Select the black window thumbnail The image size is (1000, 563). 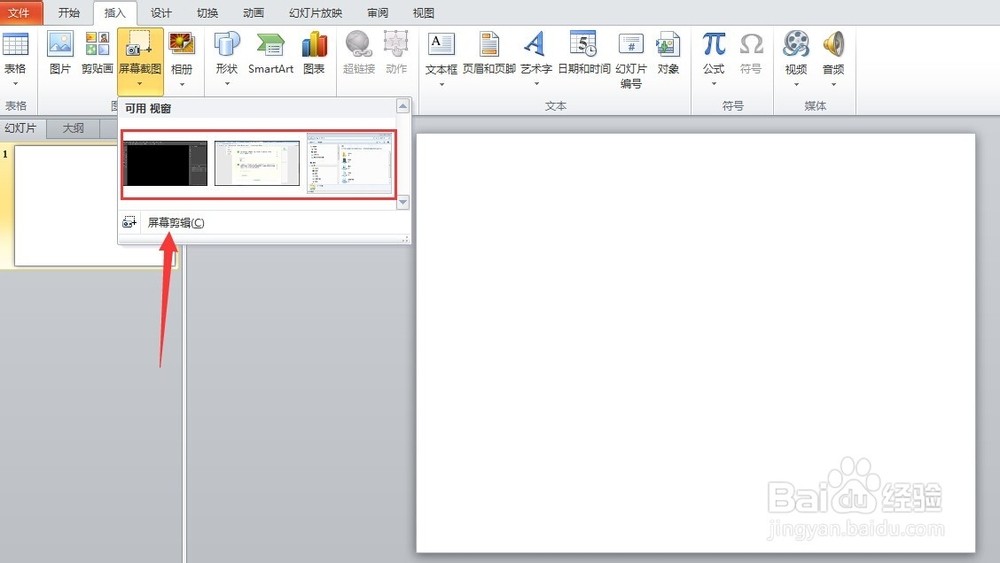pos(165,164)
